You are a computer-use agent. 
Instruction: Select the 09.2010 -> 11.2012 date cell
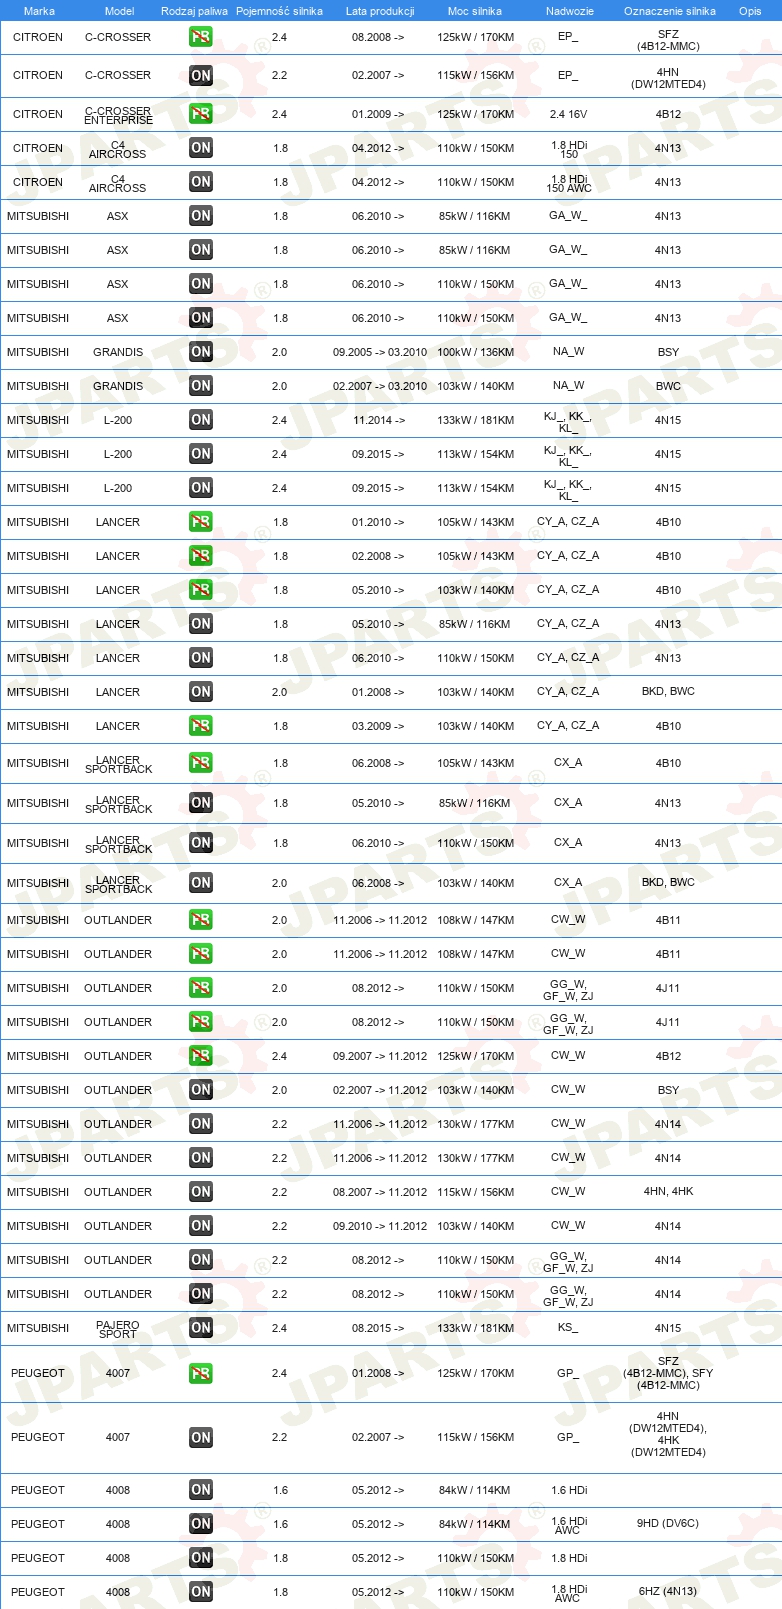[380, 1226]
